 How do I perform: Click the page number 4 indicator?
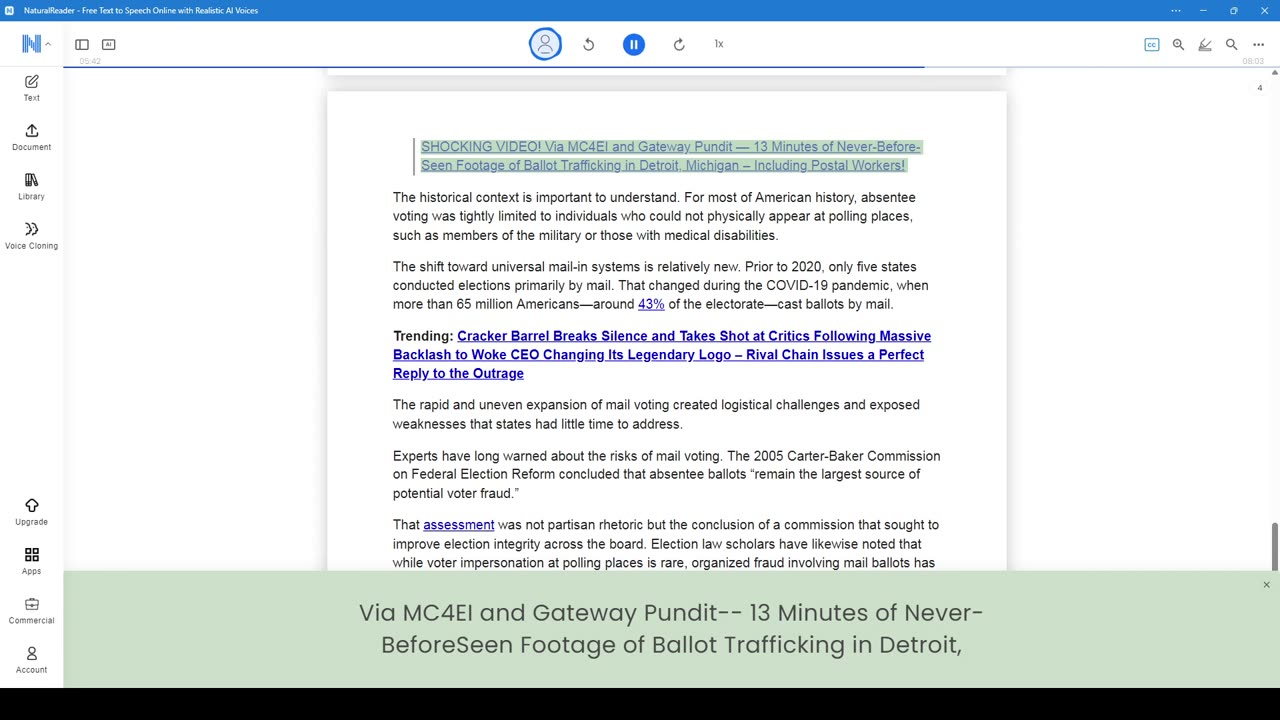click(1259, 88)
